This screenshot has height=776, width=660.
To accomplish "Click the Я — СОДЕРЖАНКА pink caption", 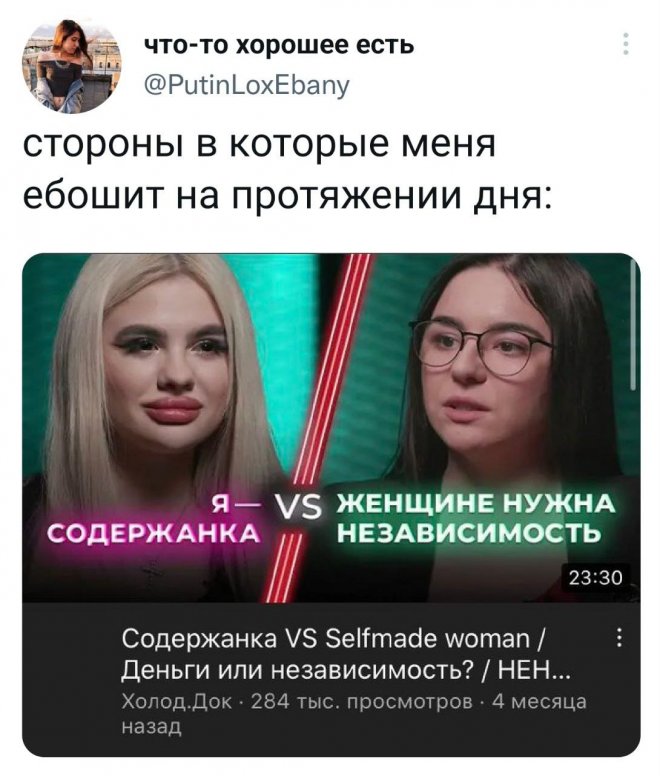I will pos(154,520).
